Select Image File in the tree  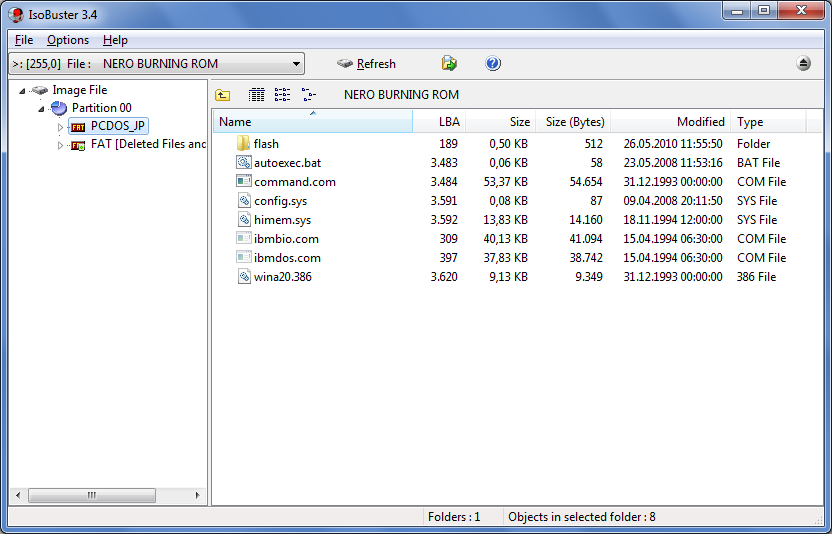coord(80,90)
